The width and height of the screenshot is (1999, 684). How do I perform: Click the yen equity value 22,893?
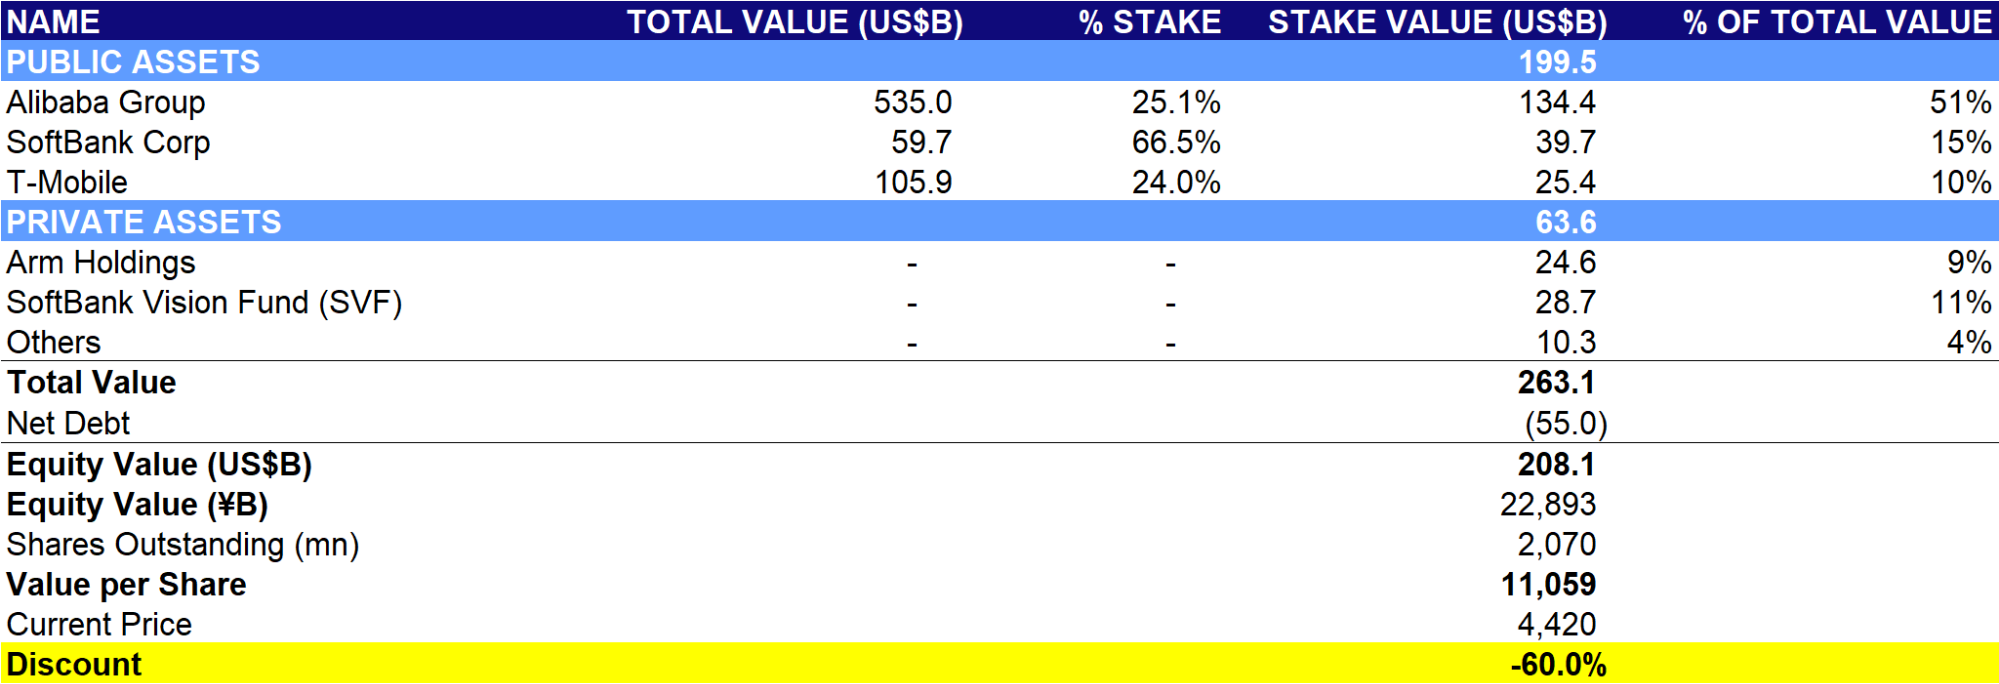[x=1548, y=505]
